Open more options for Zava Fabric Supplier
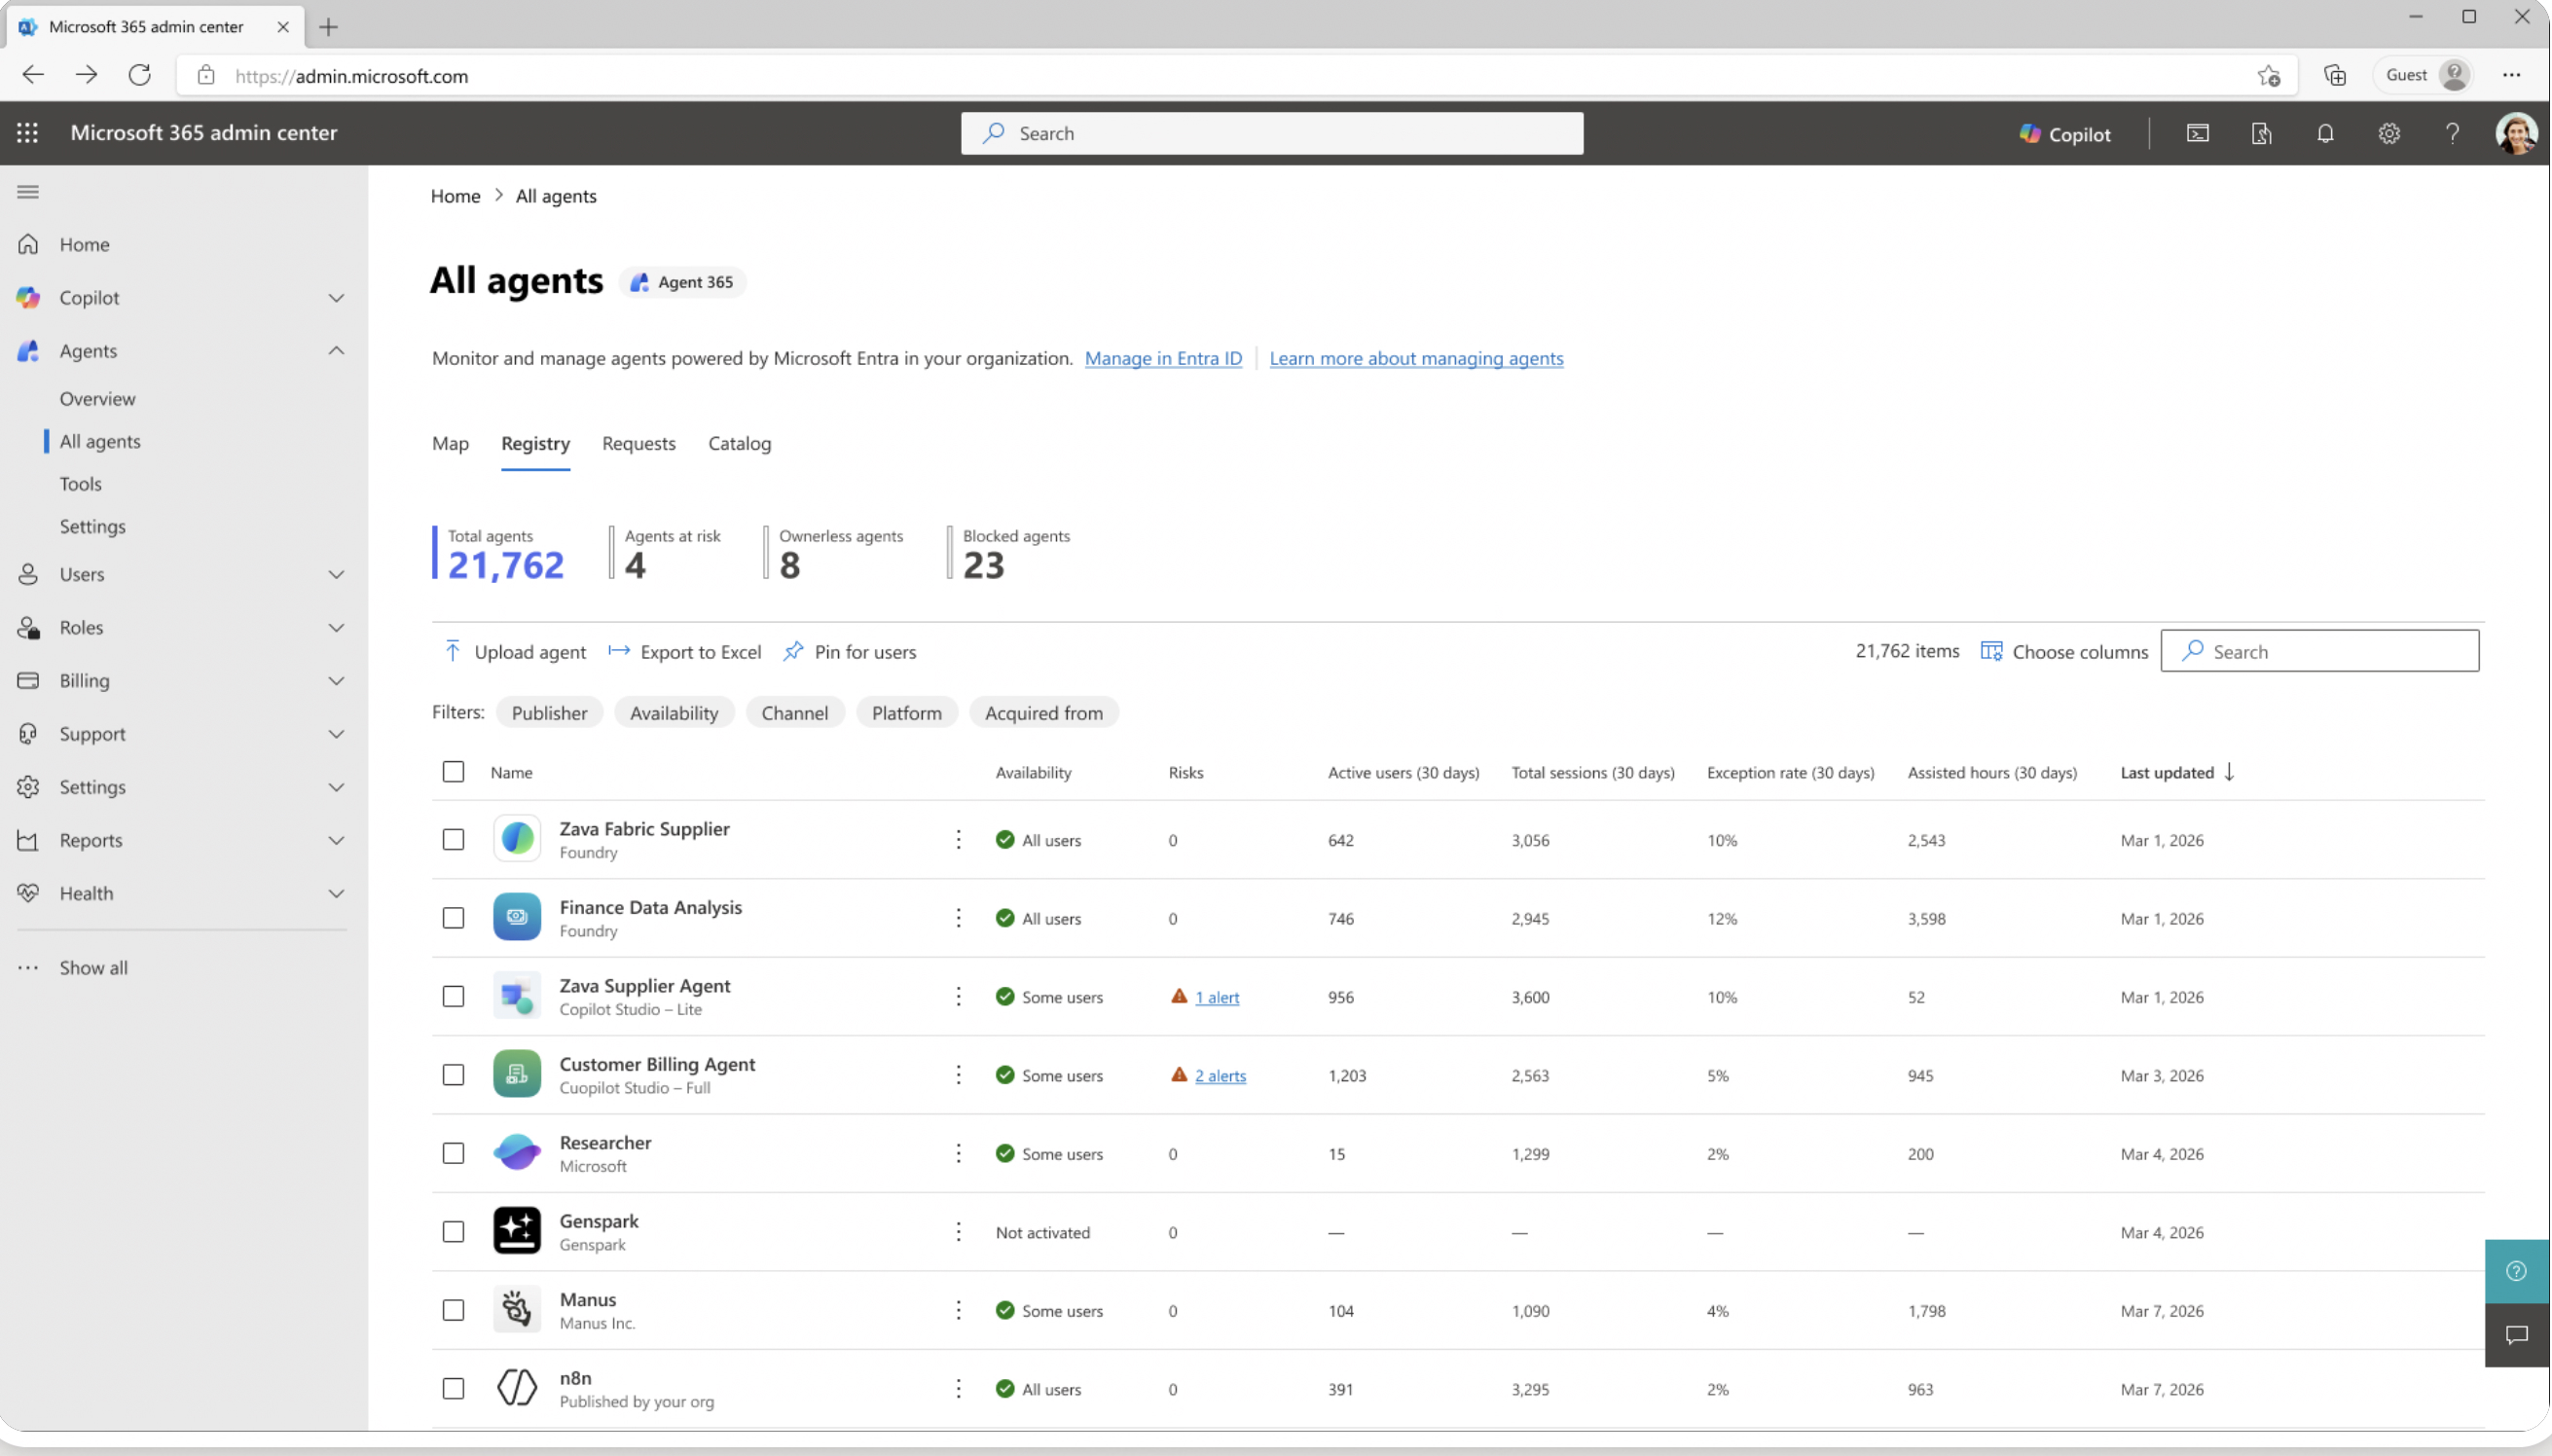 pos(958,840)
